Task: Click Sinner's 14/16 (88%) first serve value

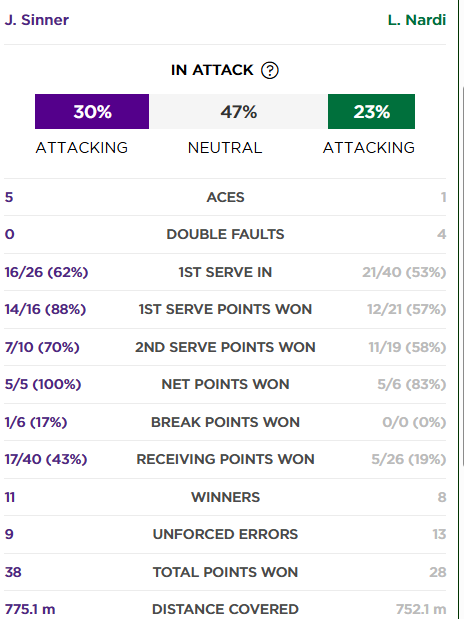Action: coord(45,309)
